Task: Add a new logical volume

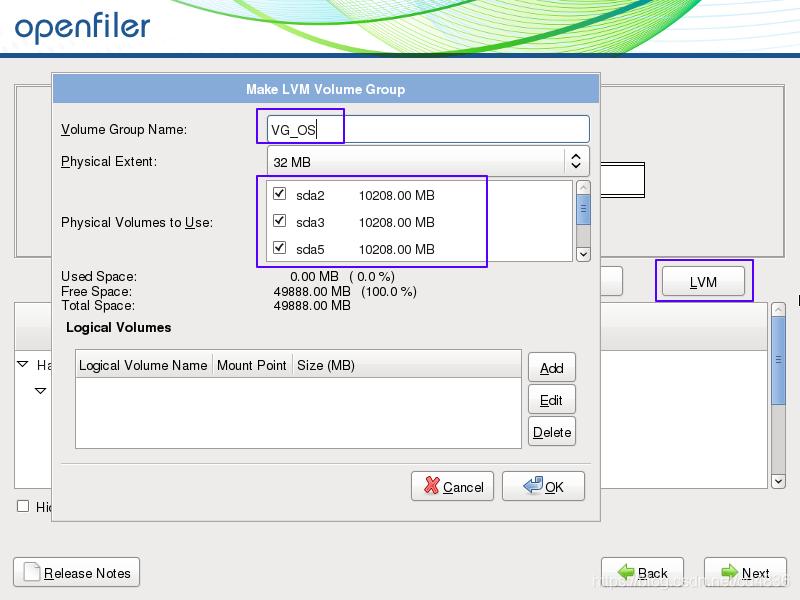Action: (x=552, y=367)
